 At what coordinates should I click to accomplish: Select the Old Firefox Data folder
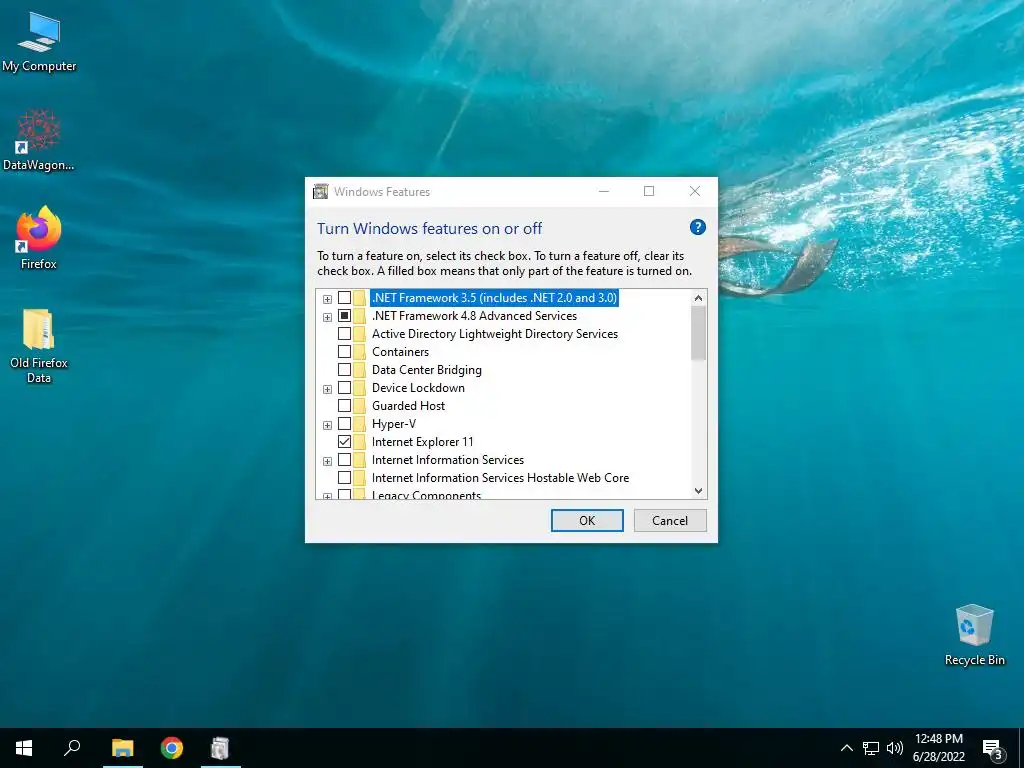pyautogui.click(x=39, y=346)
